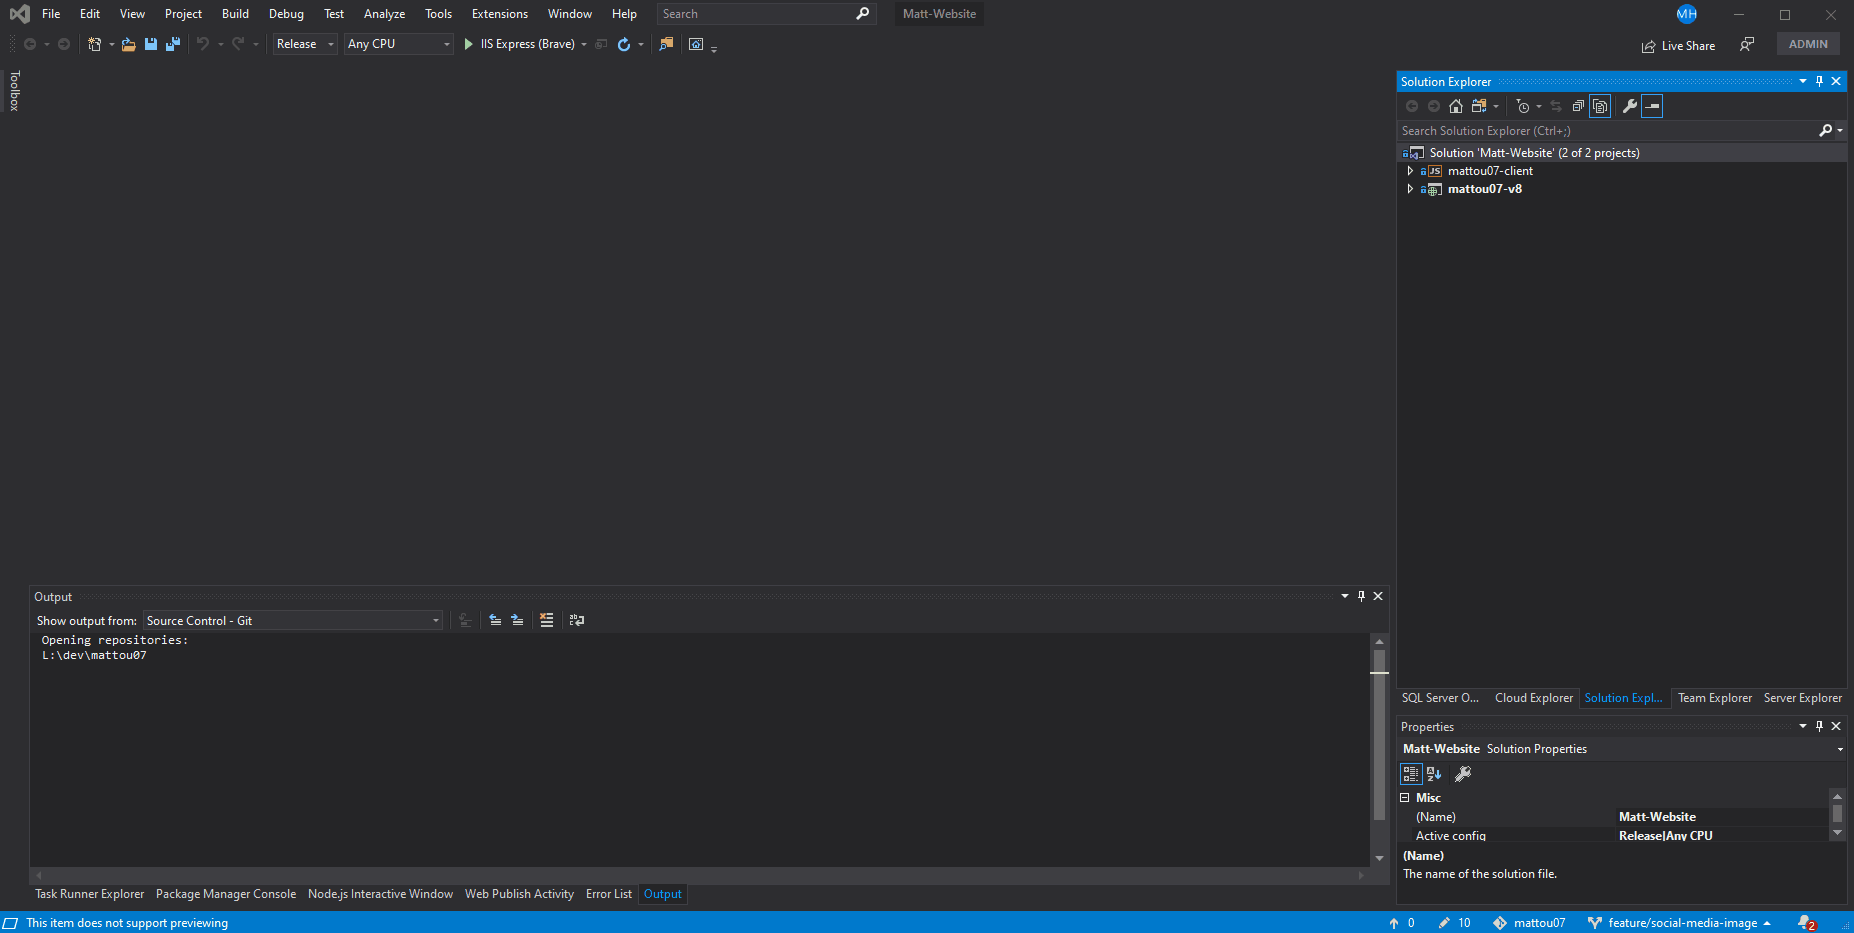Viewport: 1854px width, 933px height.
Task: Click the New Project toolbar icon
Action: pyautogui.click(x=94, y=44)
